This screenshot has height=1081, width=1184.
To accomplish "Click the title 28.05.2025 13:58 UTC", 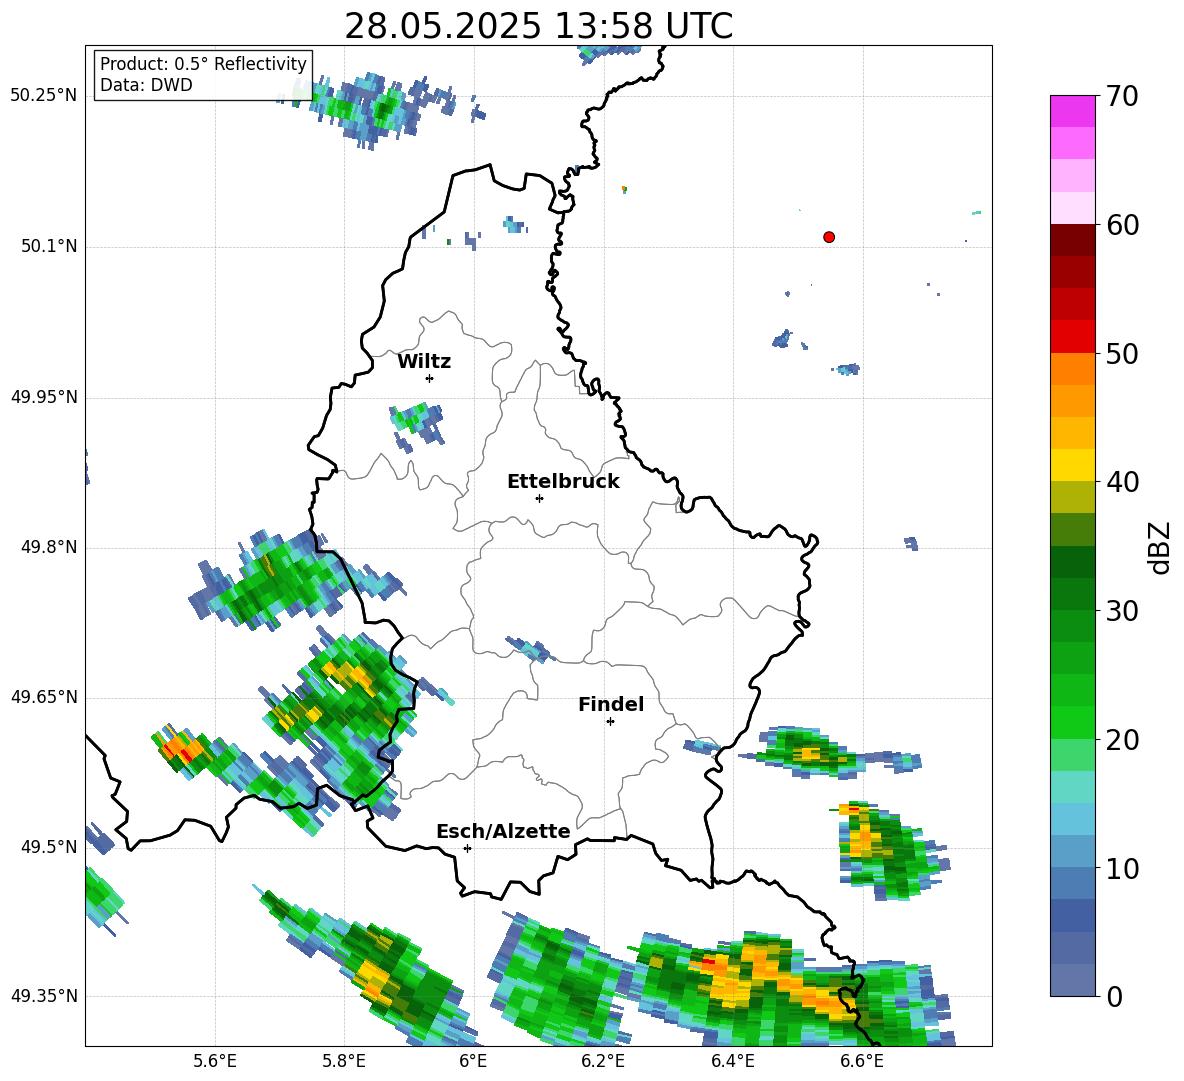I will click(538, 26).
